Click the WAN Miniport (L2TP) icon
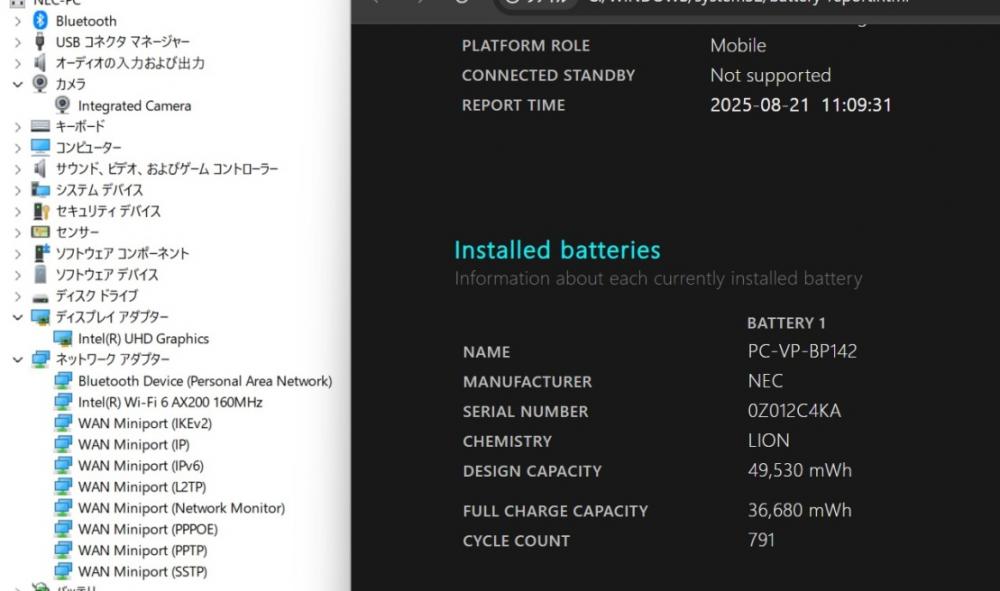Viewport: 1000px width, 591px height. click(62, 486)
